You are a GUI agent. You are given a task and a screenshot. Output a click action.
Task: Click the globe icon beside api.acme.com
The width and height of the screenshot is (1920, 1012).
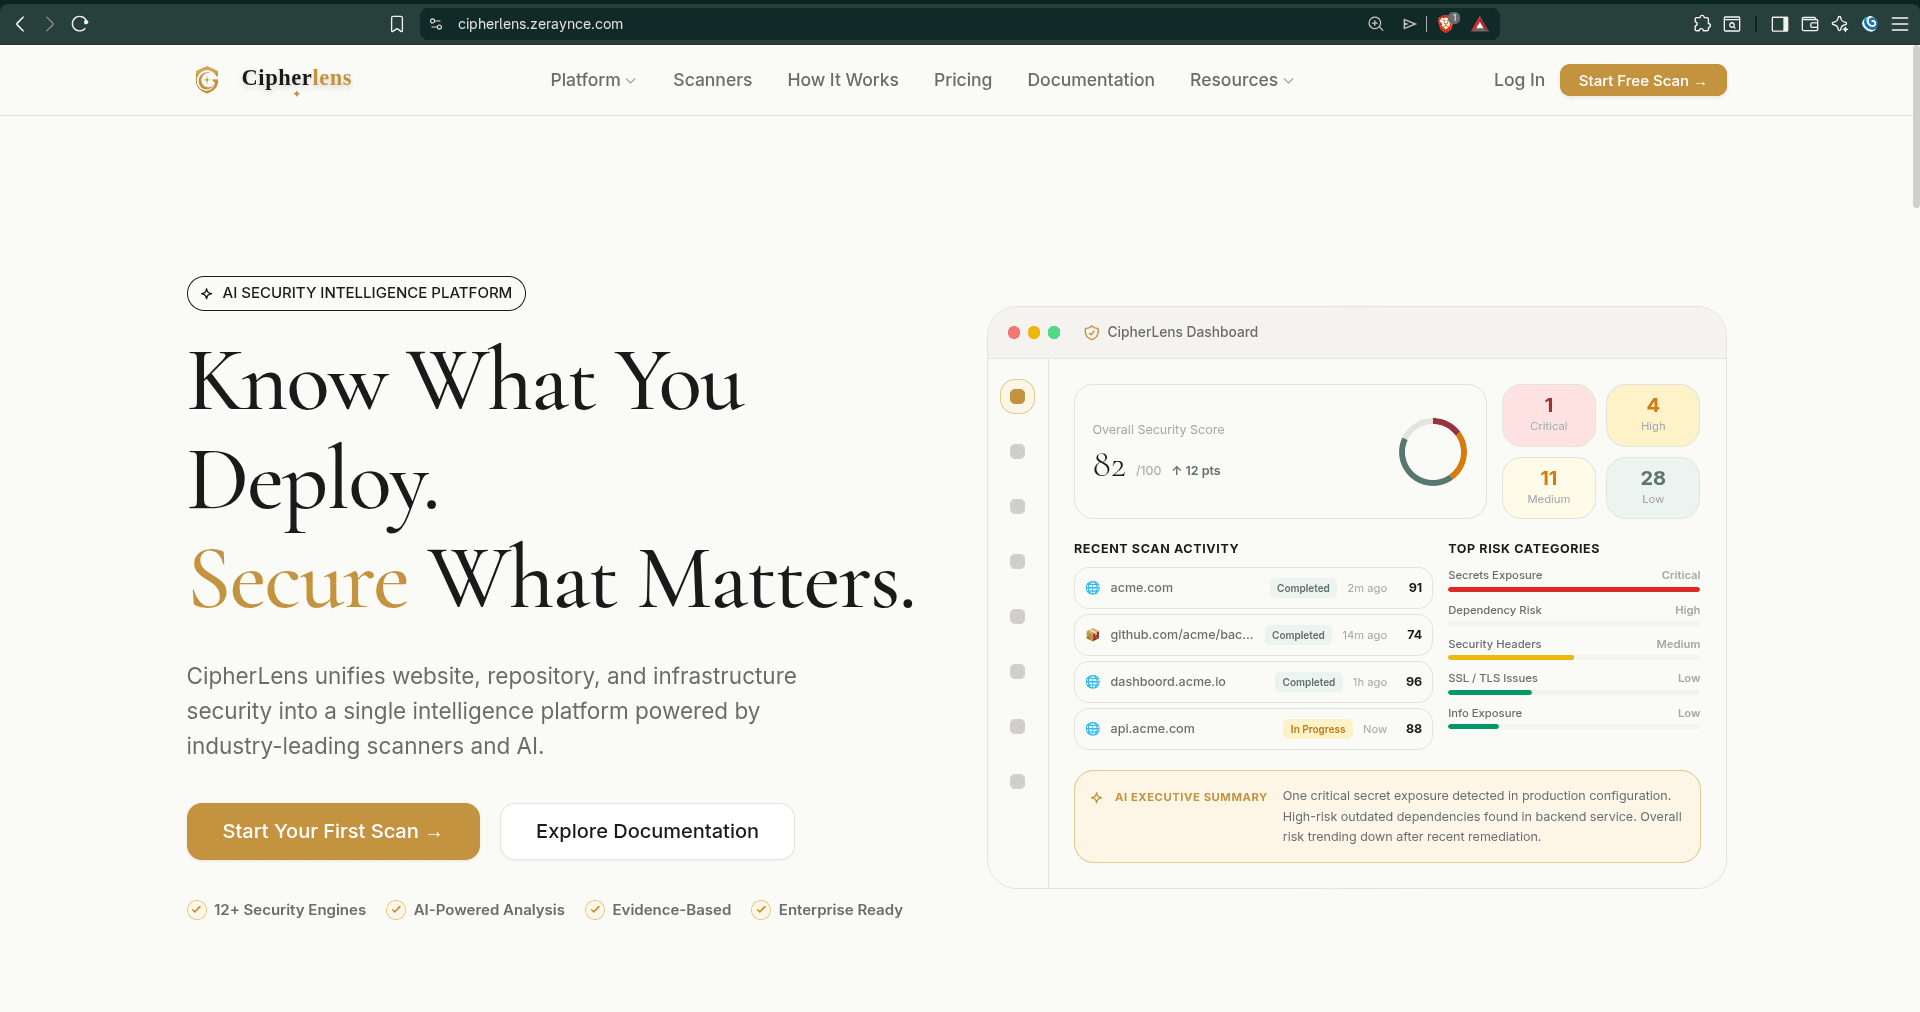click(1093, 729)
